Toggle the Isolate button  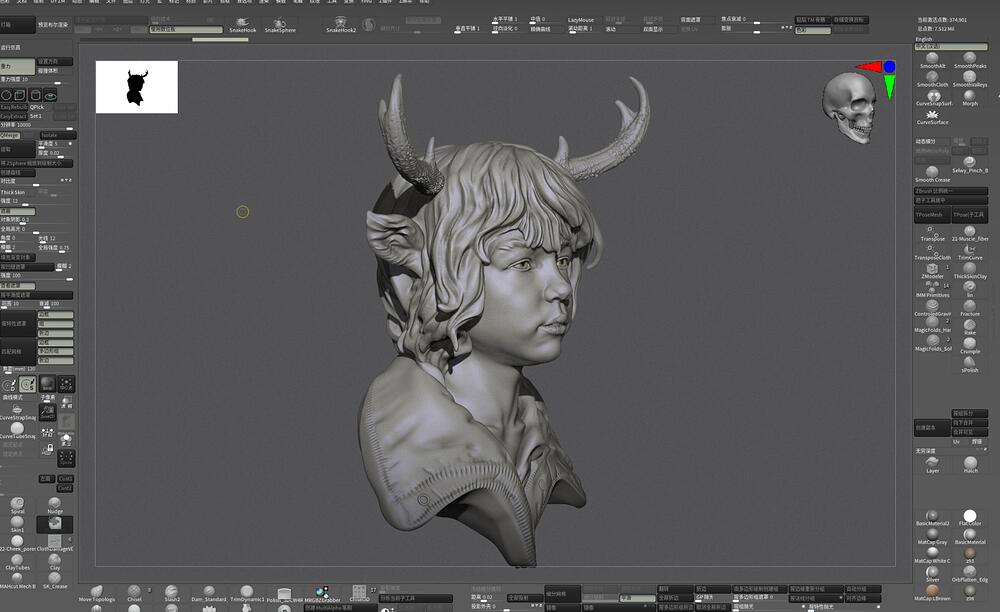click(58, 135)
